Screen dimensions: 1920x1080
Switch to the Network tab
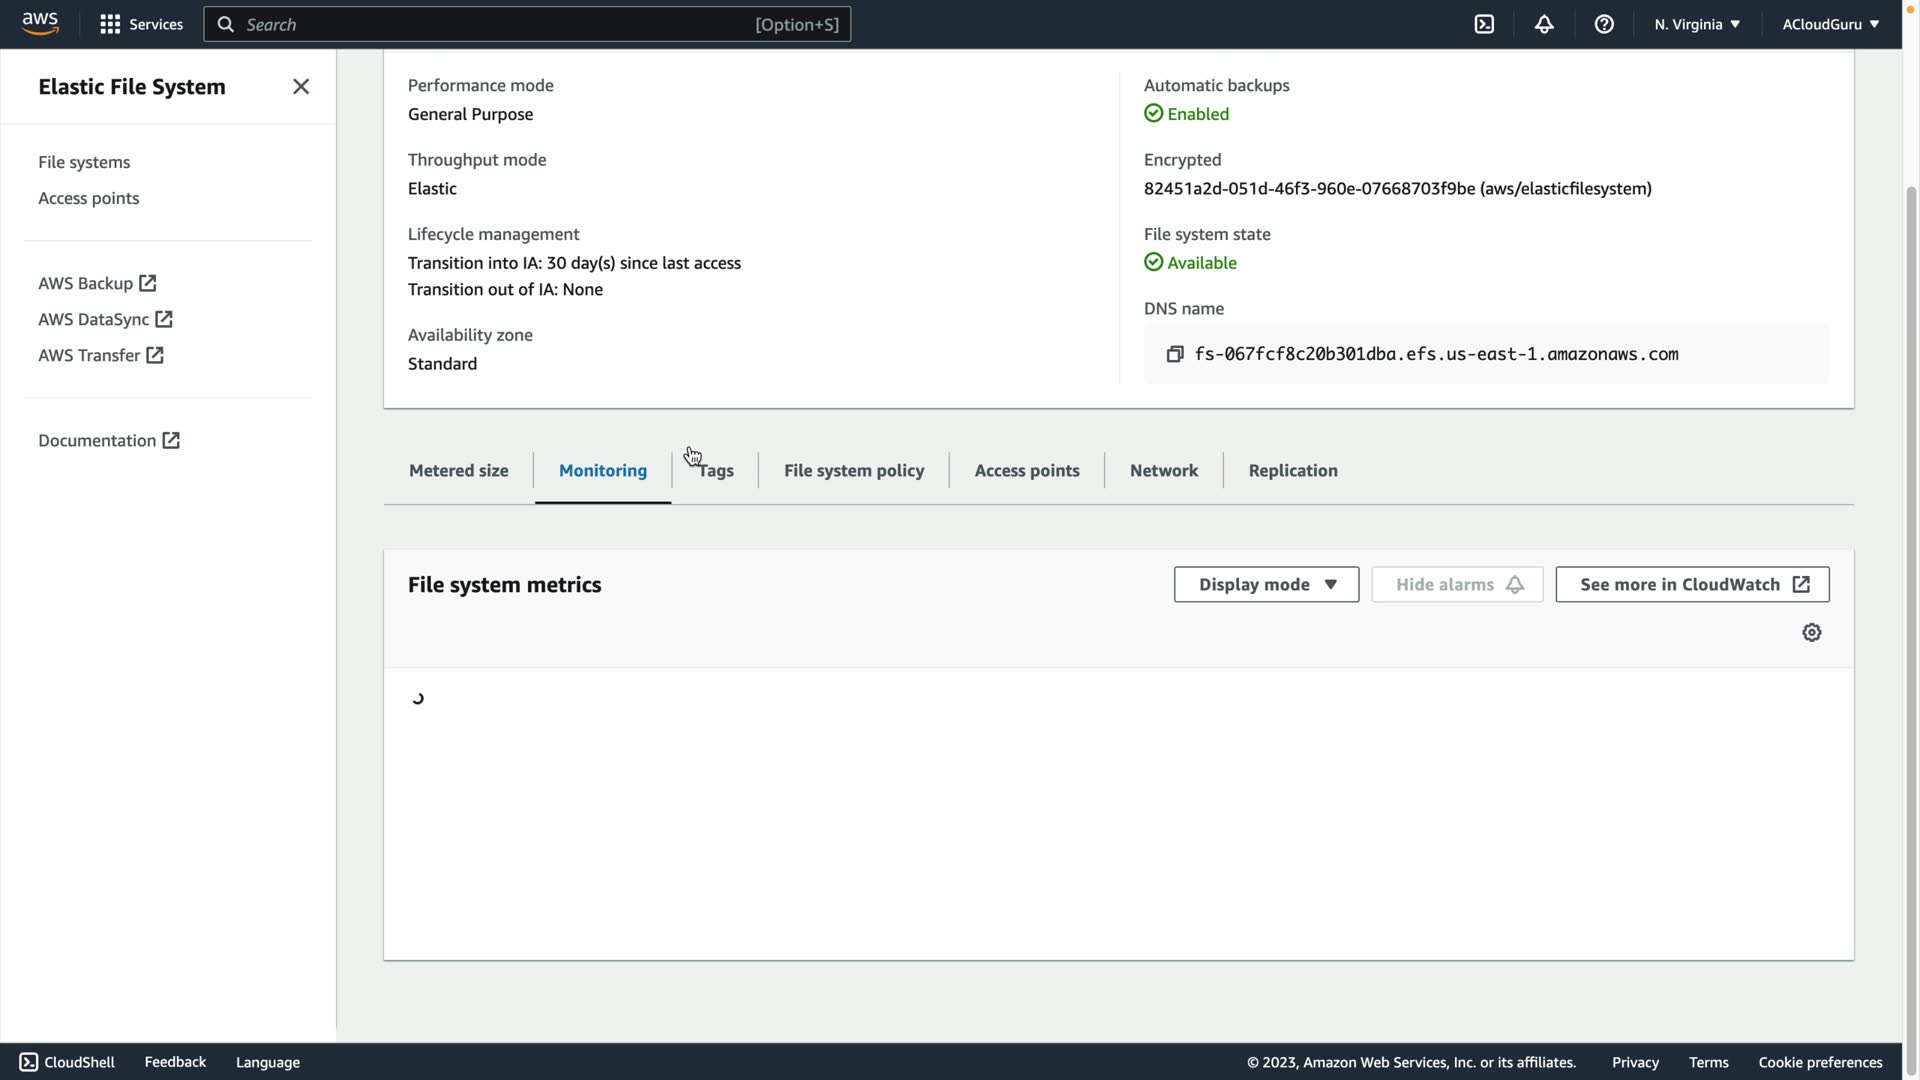click(x=1163, y=470)
